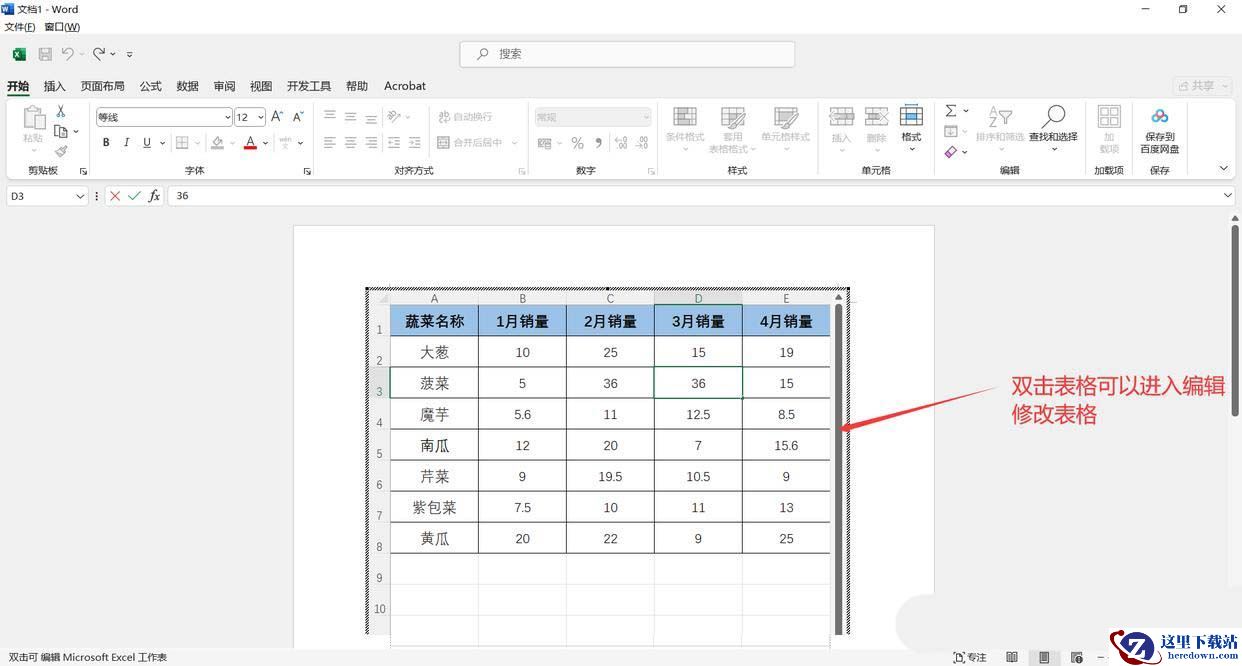Open the font size dropdown showing 12

pyautogui.click(x=261, y=117)
